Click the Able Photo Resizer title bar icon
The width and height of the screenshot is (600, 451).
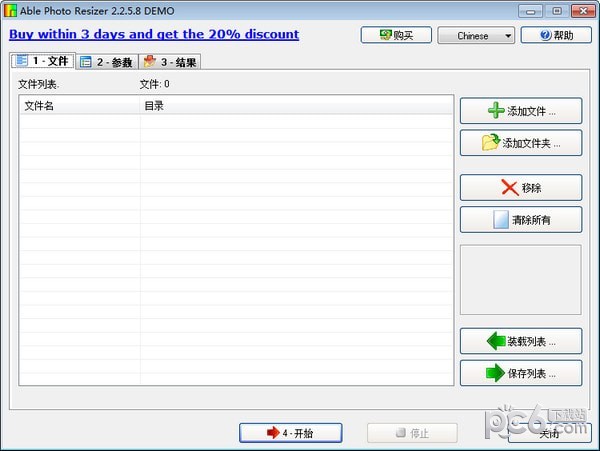pyautogui.click(x=10, y=11)
